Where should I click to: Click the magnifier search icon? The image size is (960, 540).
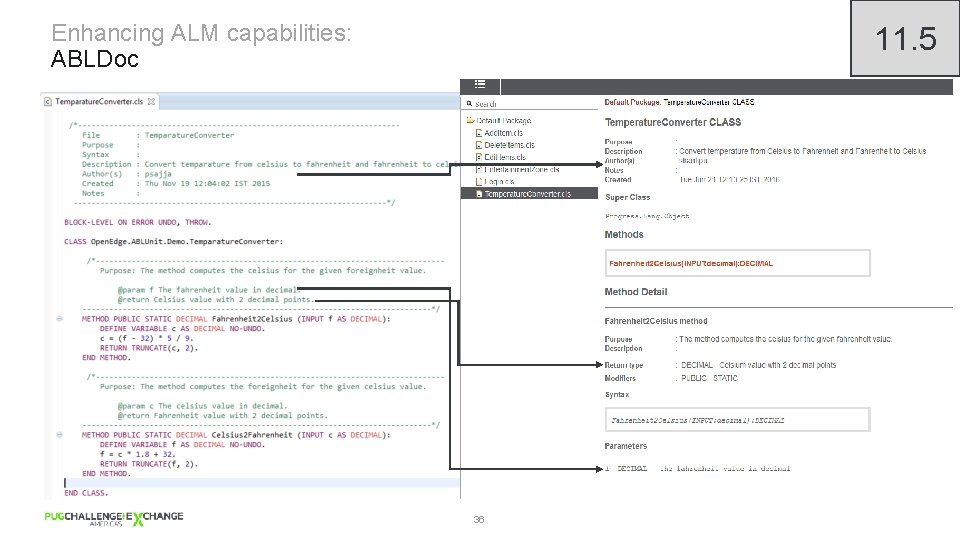pos(470,104)
